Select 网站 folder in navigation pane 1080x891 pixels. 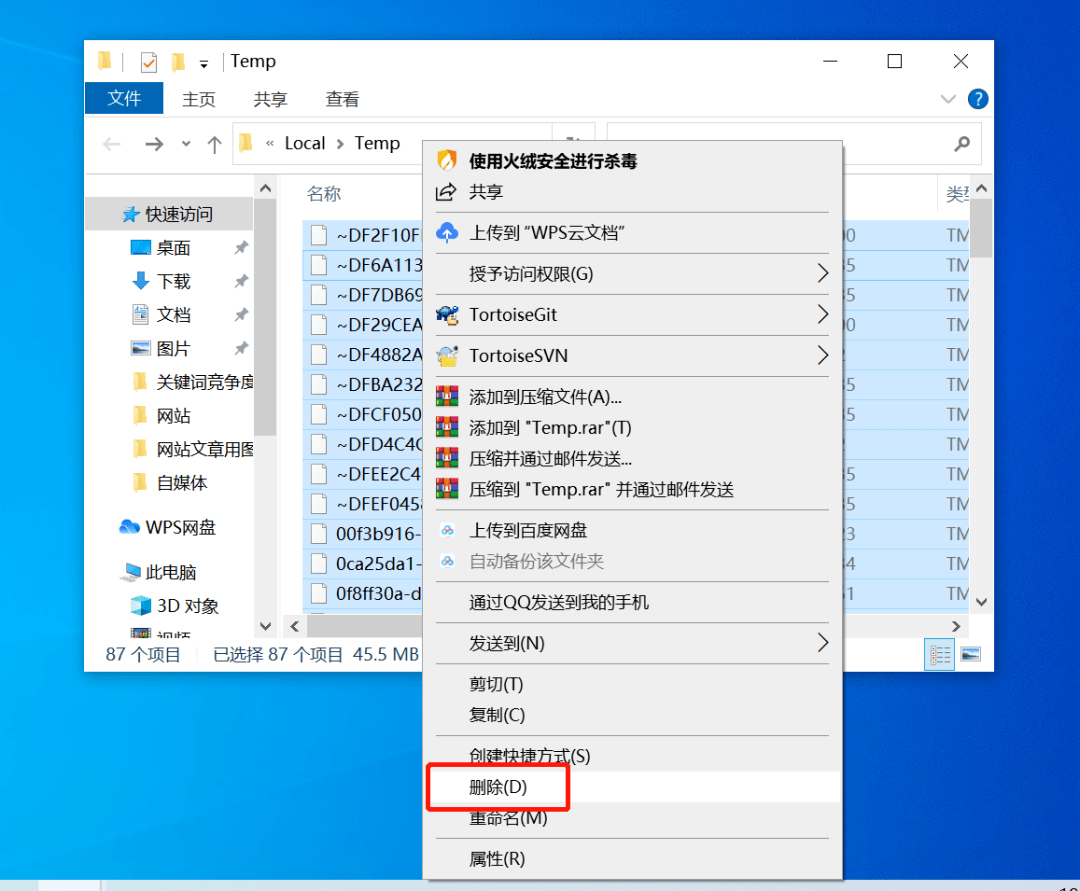pos(172,416)
